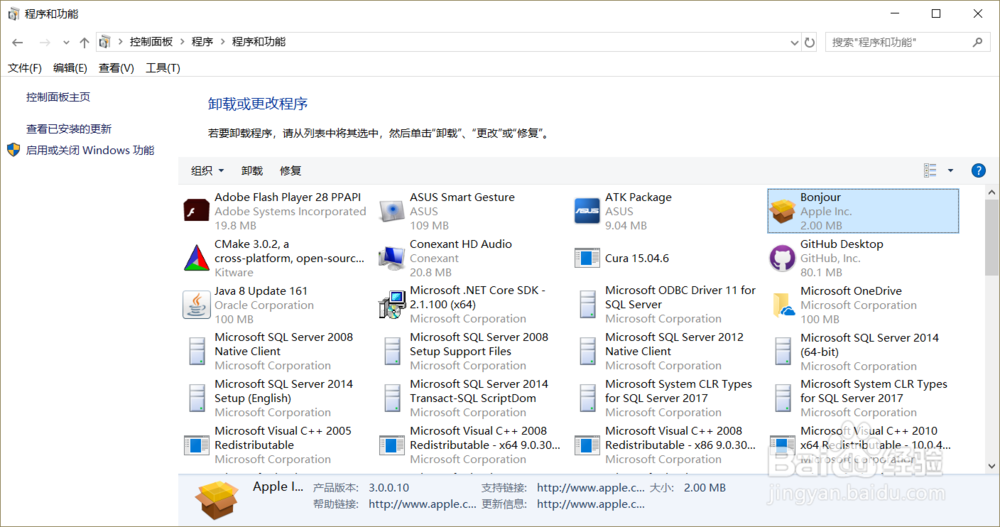
Task: Click the 修复 button in toolbar
Action: [290, 170]
